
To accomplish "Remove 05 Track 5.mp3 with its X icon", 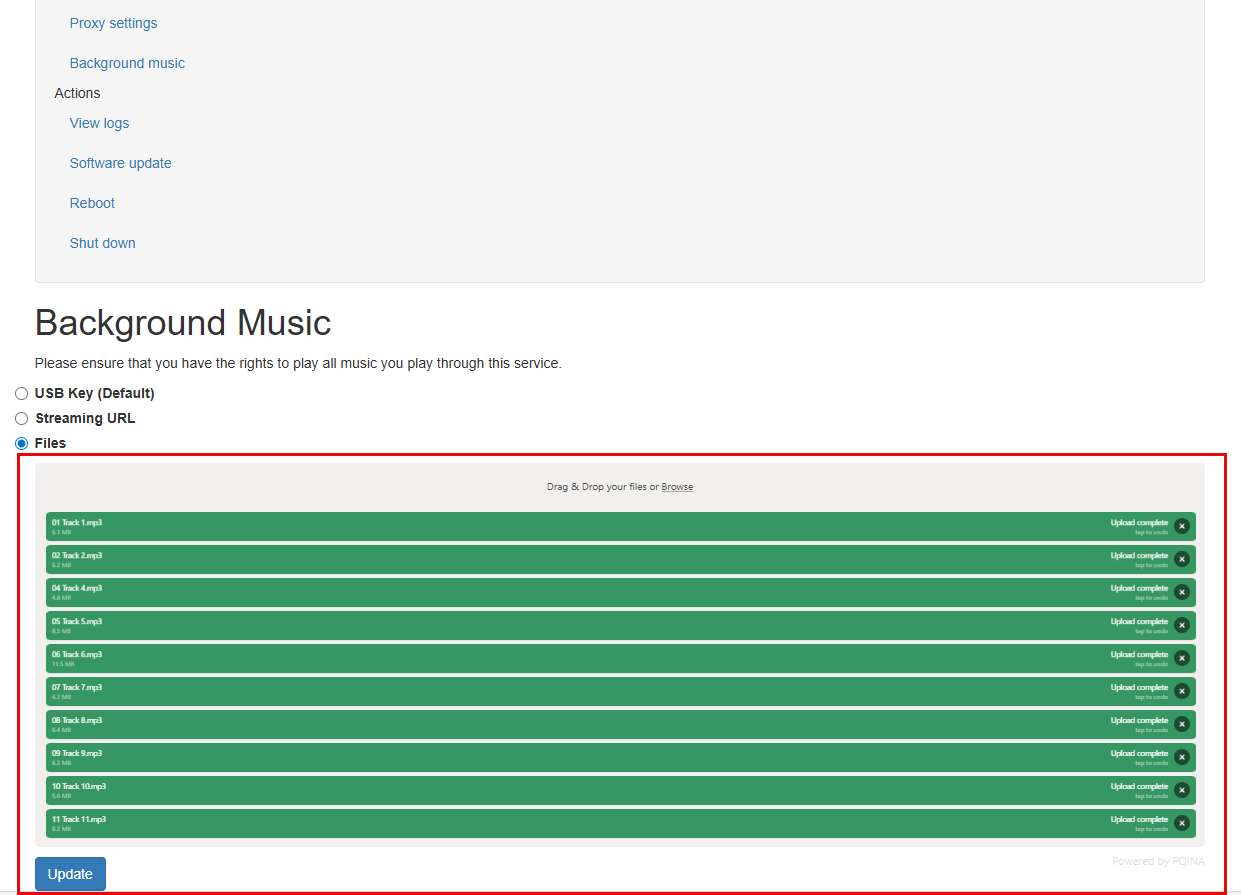I will 1181,625.
